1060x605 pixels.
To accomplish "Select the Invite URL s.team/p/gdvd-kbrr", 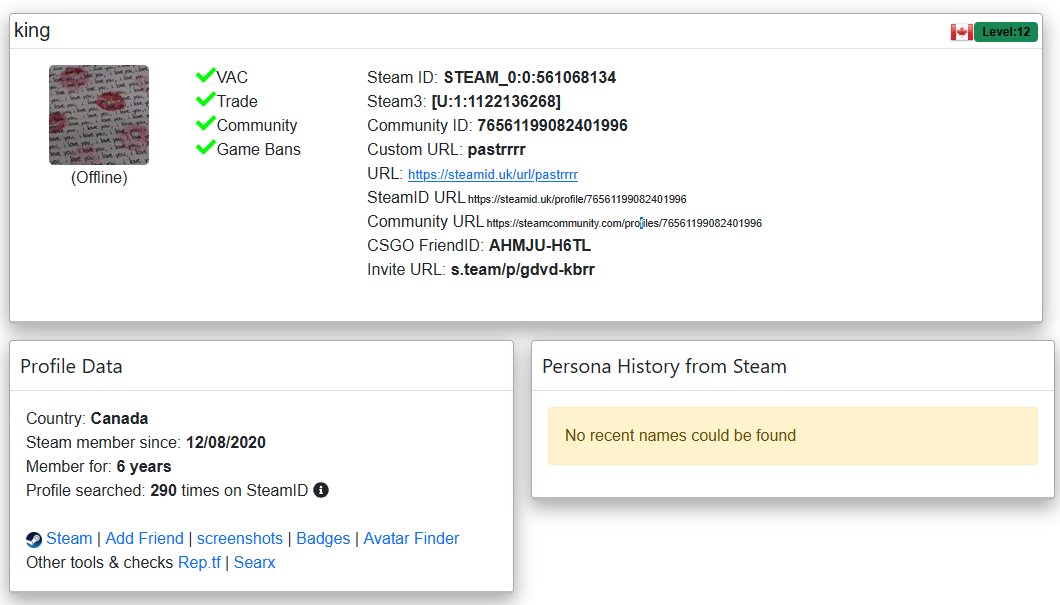I will (x=523, y=270).
